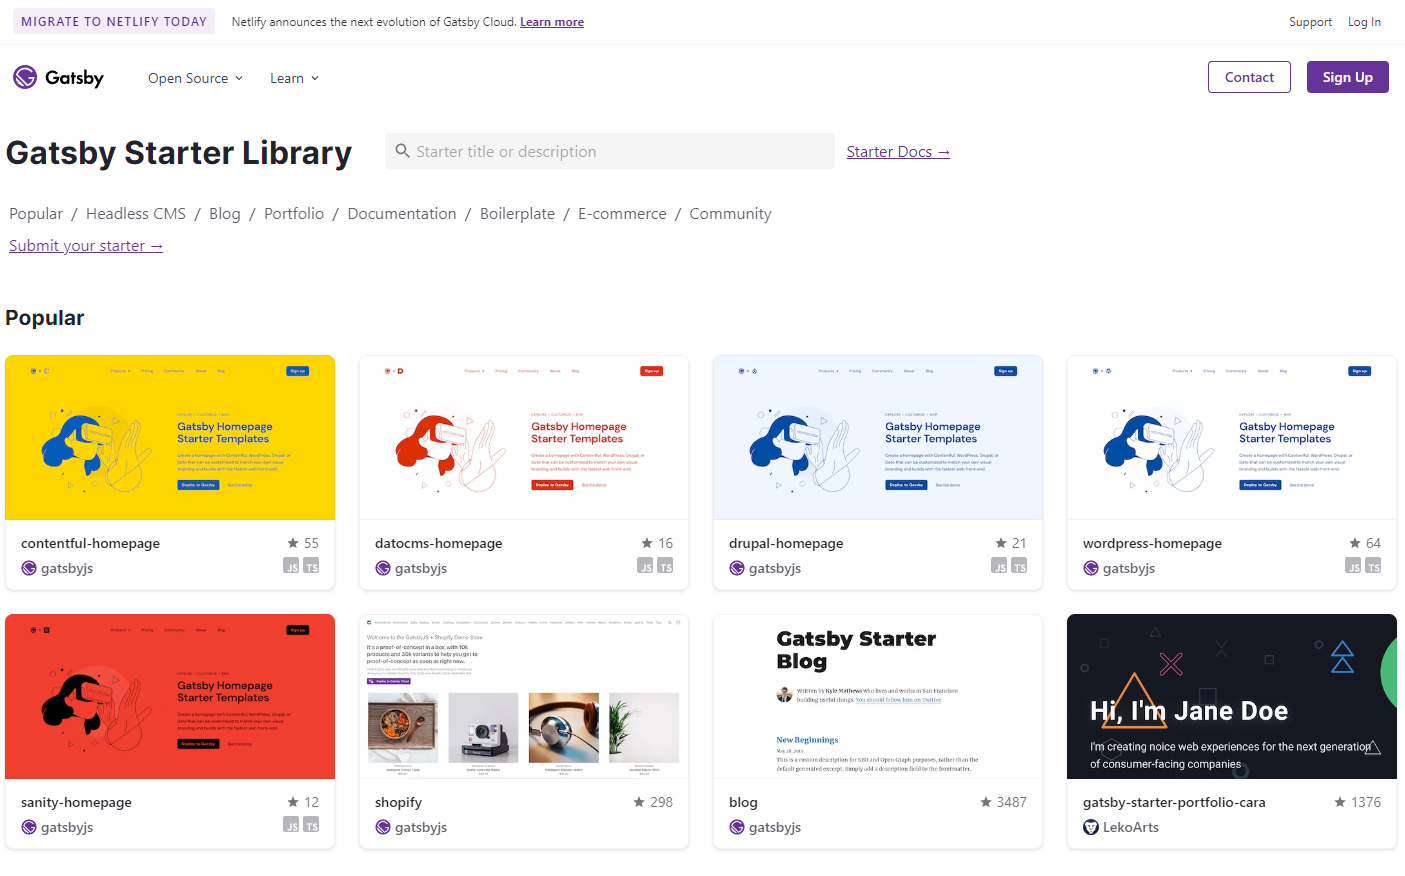Screen dimensions: 1405x876
Task: Click Submit your starter link
Action: (x=86, y=245)
